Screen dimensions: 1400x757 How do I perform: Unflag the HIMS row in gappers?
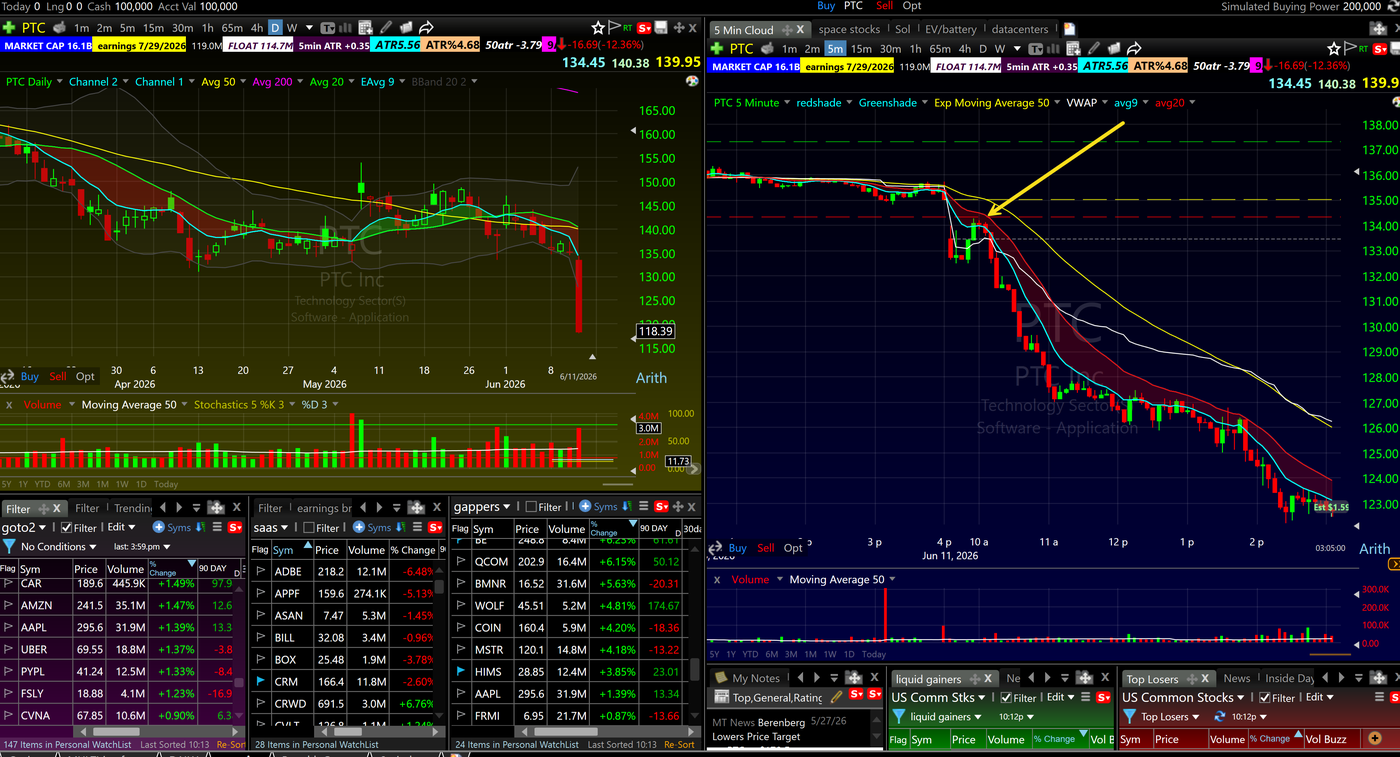[461, 672]
